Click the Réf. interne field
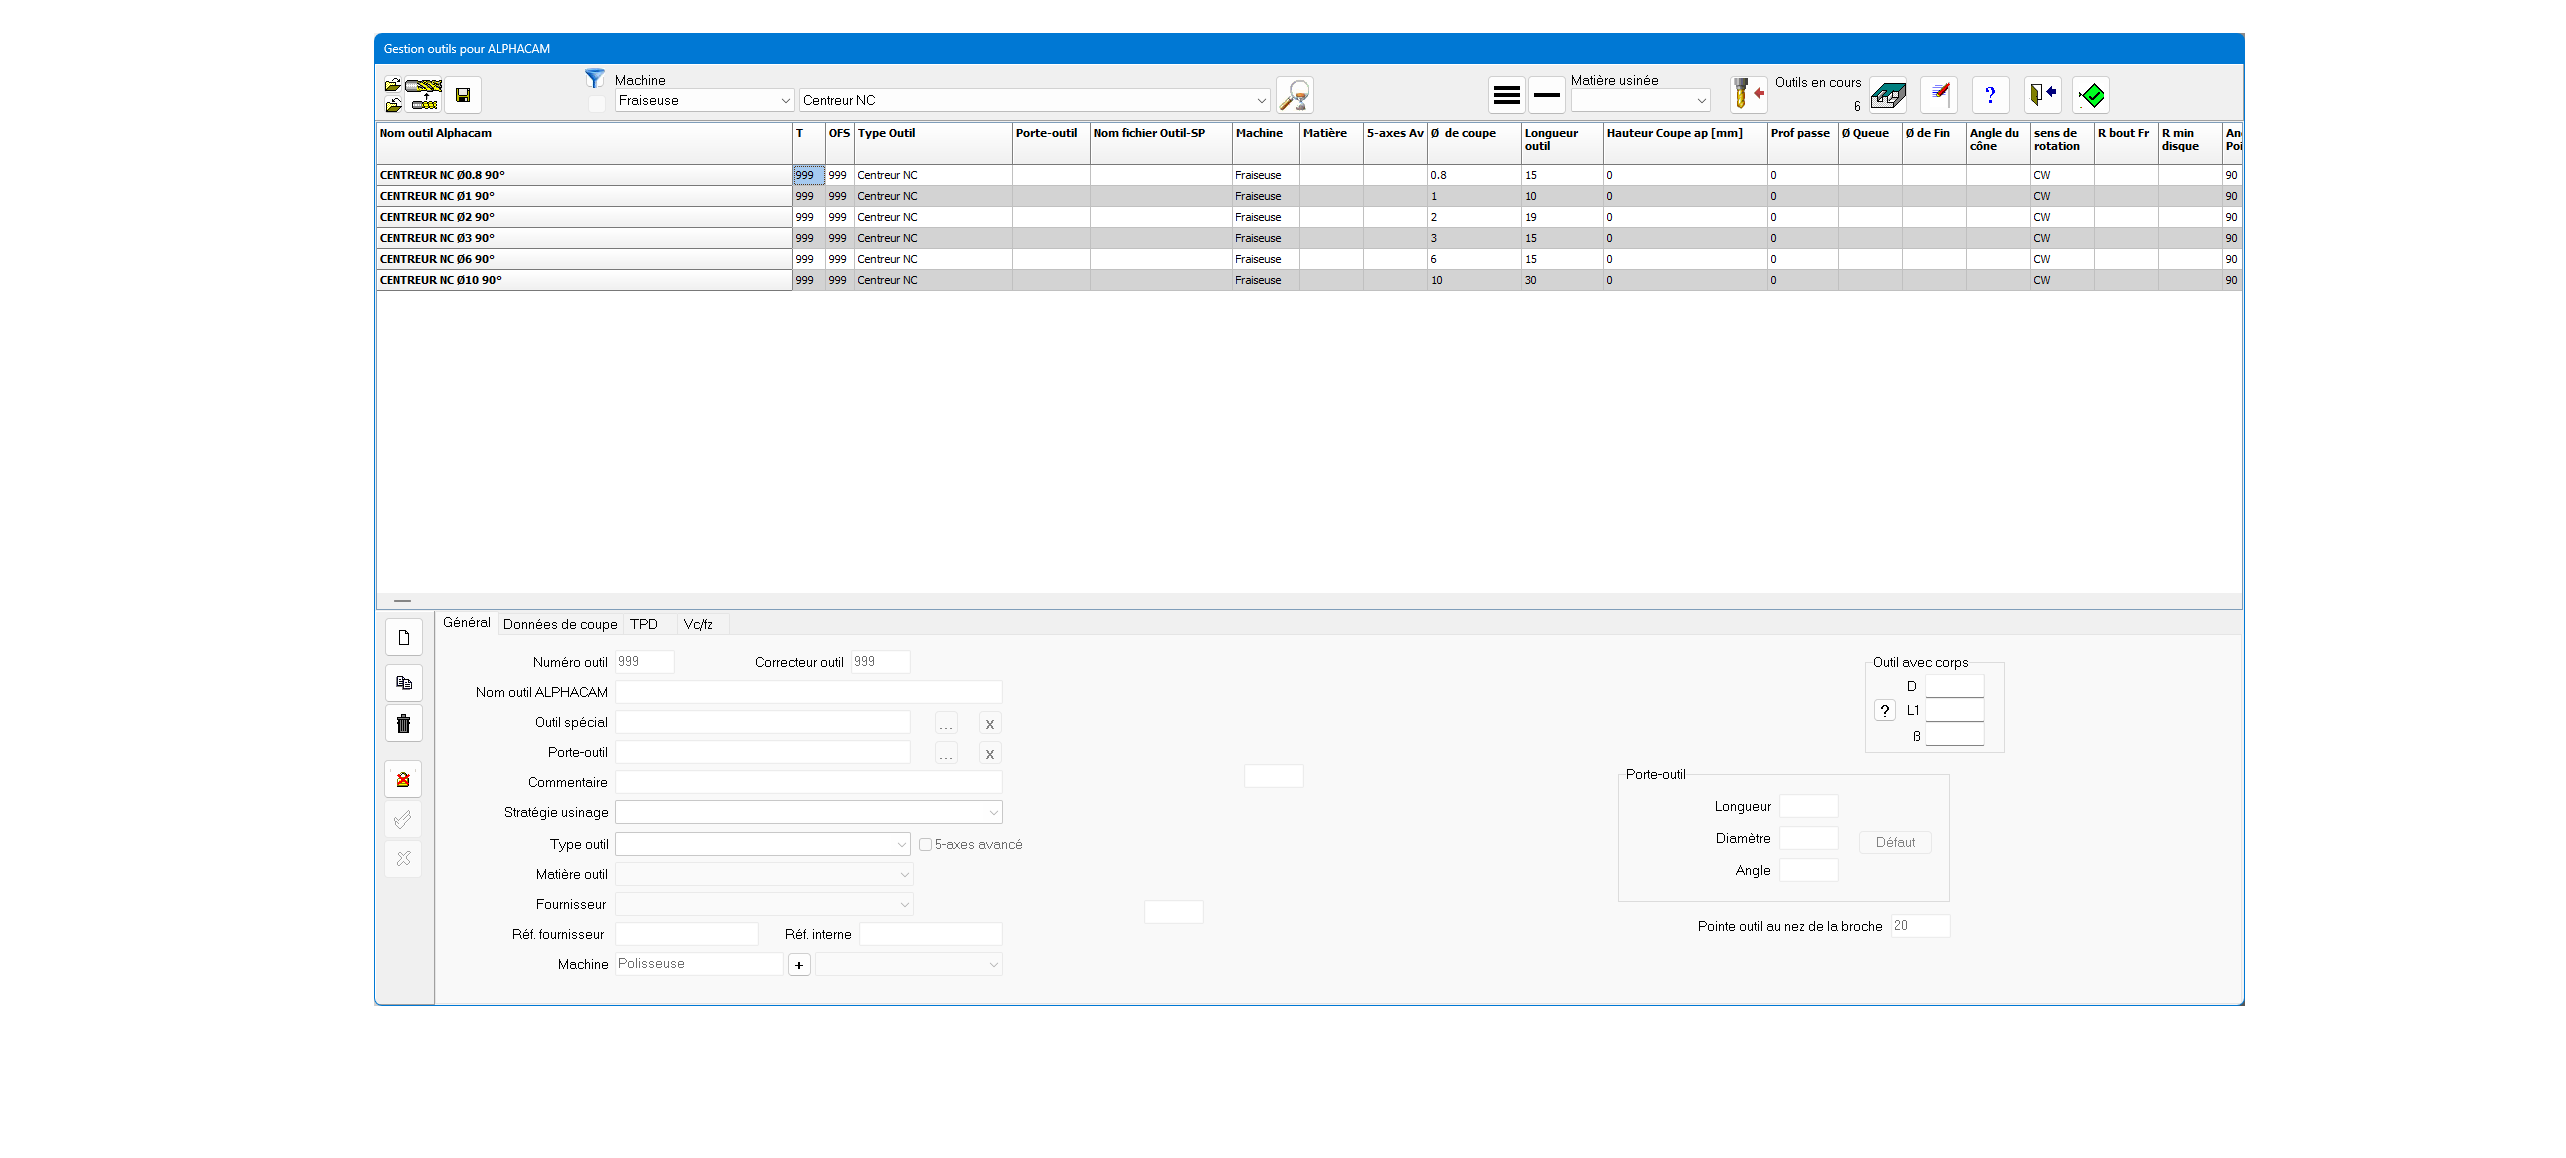Image resolution: width=2566 pixels, height=1158 pixels. 931,934
